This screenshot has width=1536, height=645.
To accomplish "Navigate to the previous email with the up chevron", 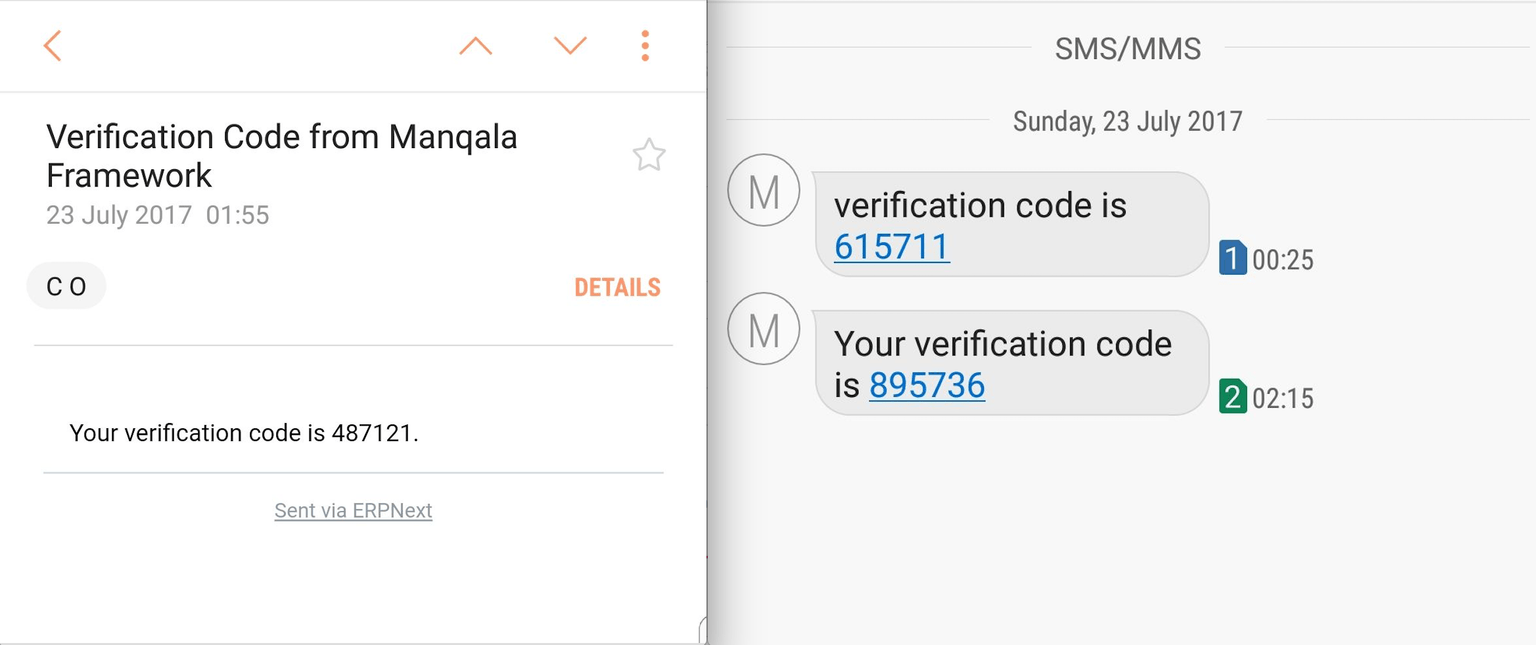I will [475, 45].
